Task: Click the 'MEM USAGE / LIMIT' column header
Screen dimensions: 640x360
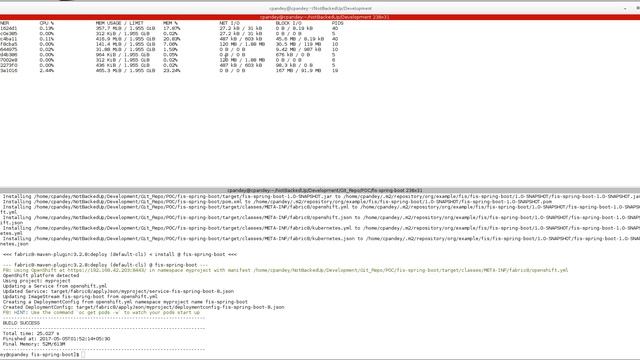Action: [120, 23]
